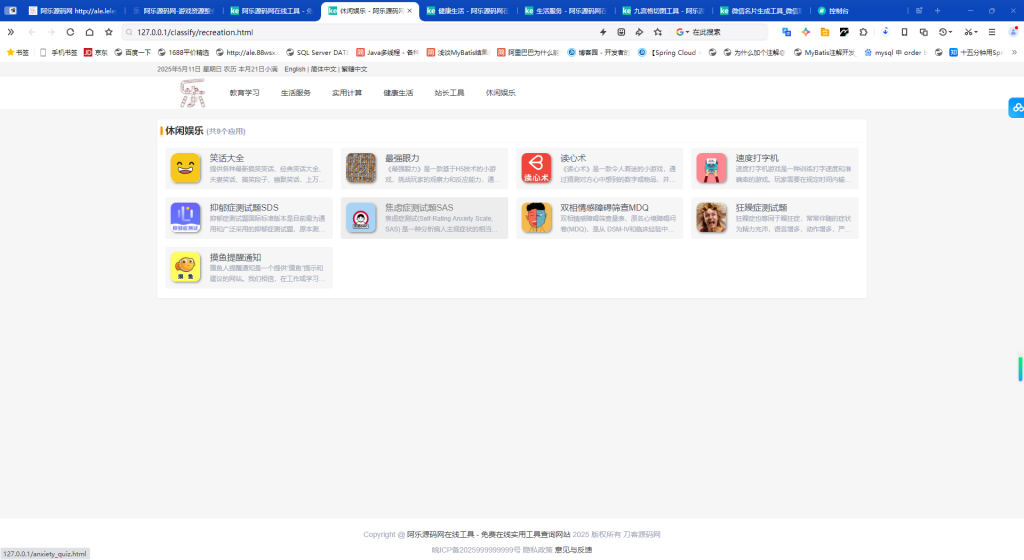The width and height of the screenshot is (1024, 560).
Task: Click the lightning speed-mode icon in address bar
Action: [x=603, y=32]
